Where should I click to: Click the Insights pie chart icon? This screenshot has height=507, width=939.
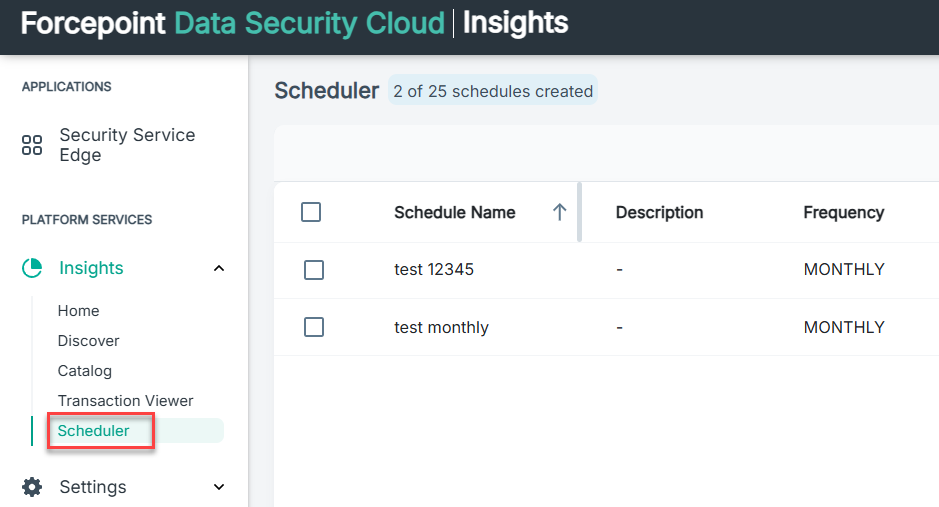32,268
